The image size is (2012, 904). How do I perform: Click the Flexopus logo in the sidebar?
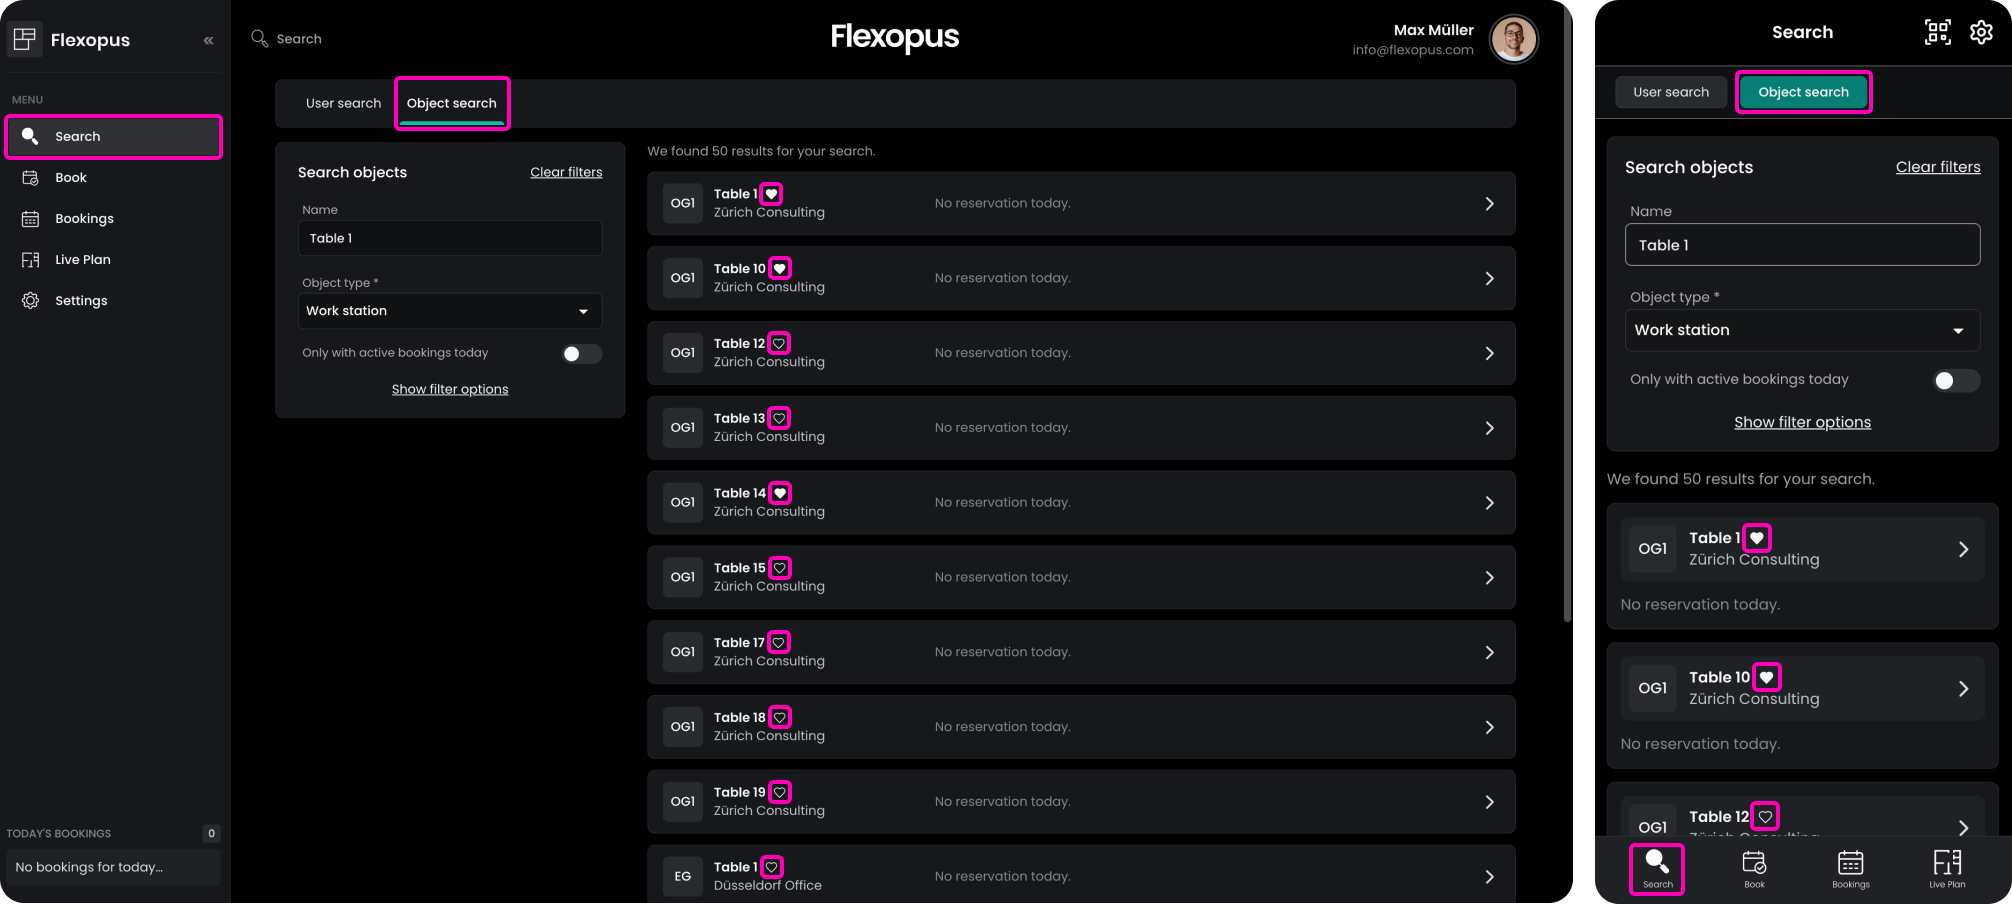point(24,39)
